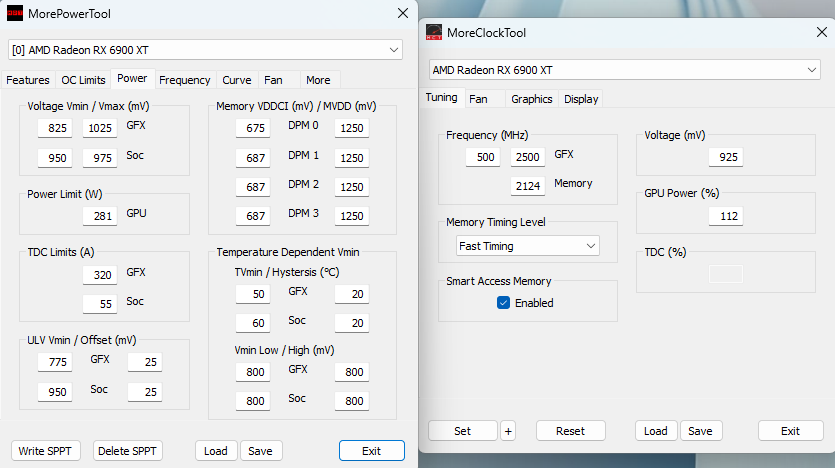Click the MorePowerTool app icon in title bar

[x=14, y=13]
